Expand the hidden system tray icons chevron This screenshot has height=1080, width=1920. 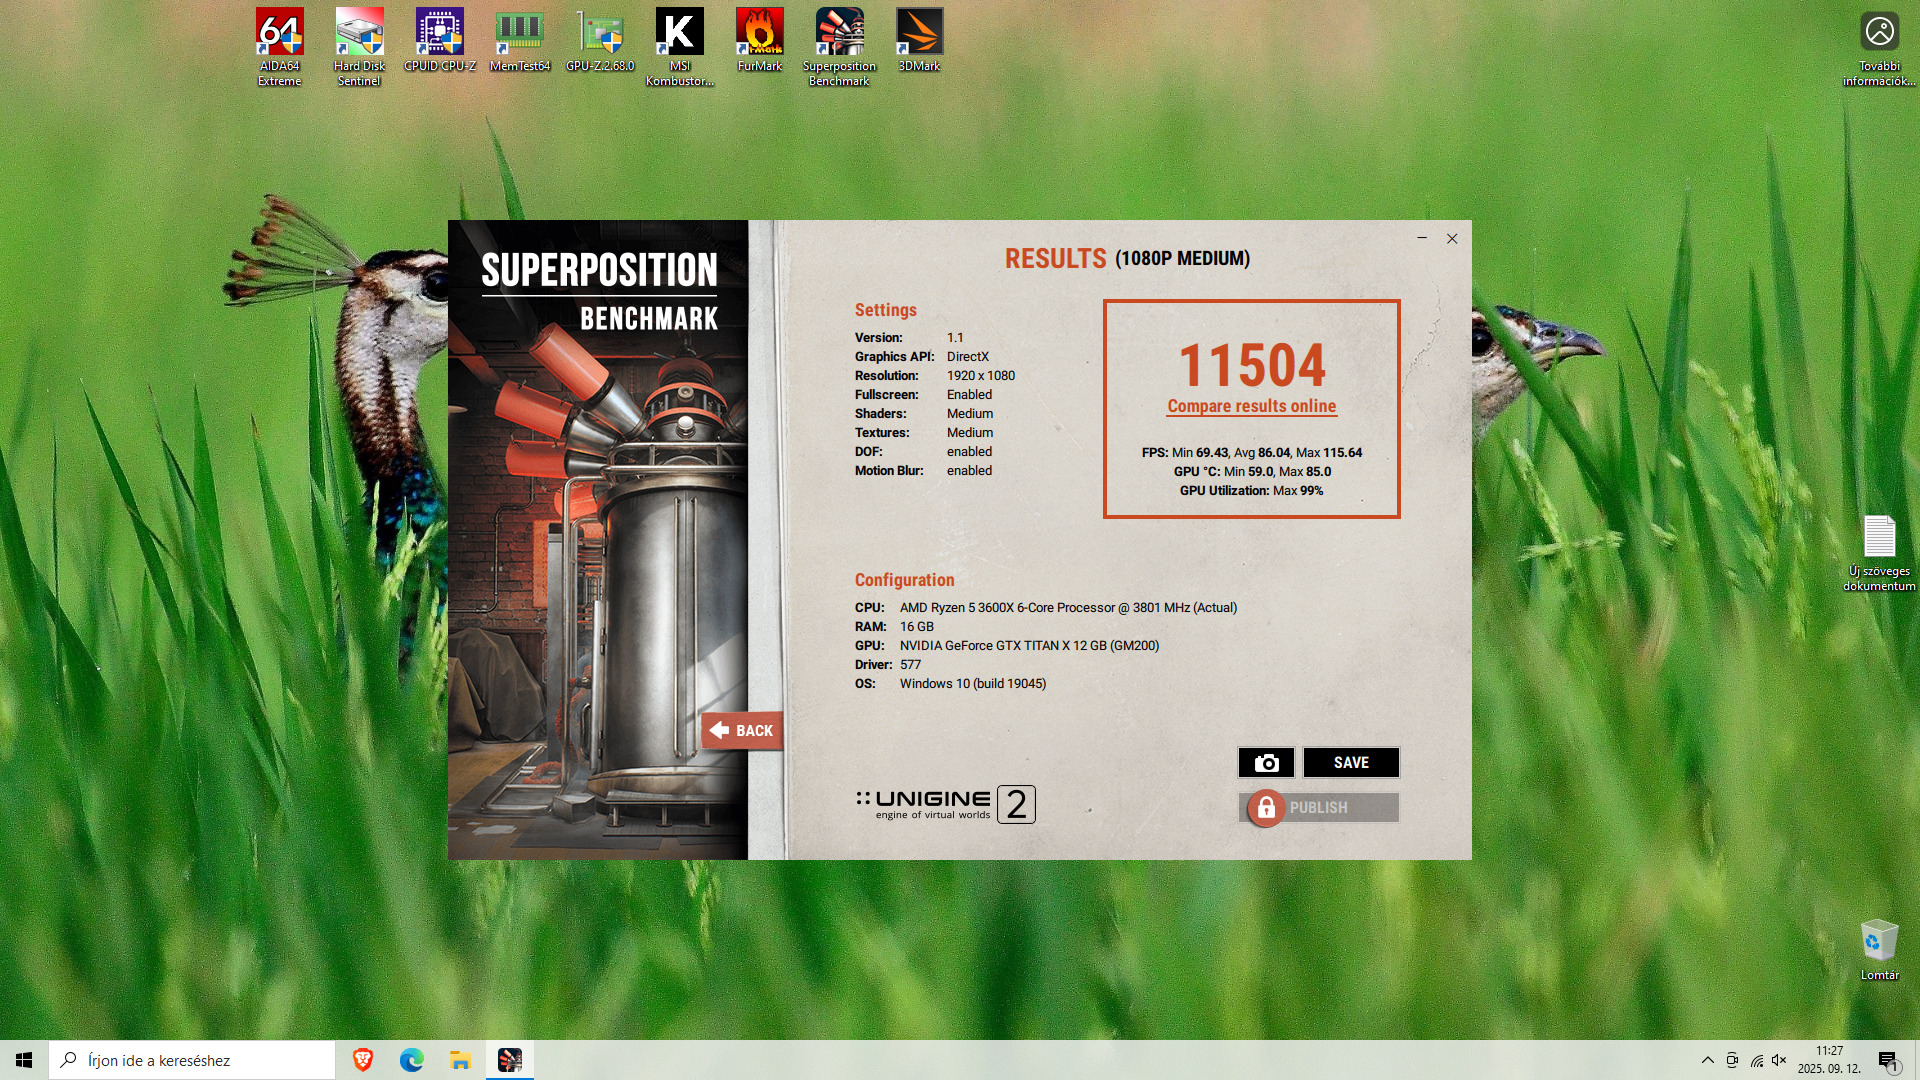click(x=1707, y=1060)
